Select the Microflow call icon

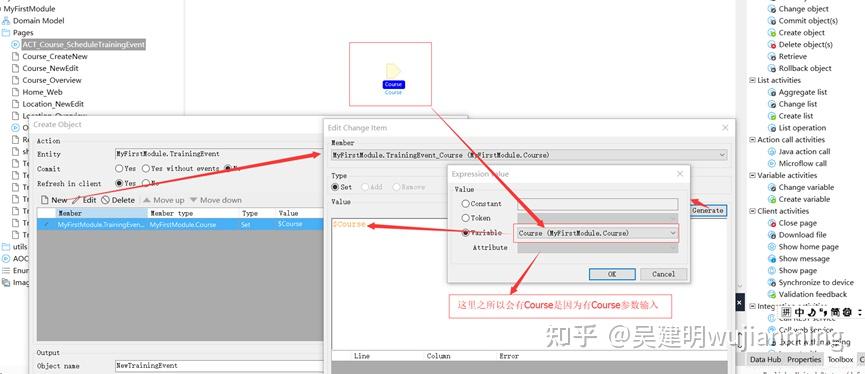[772, 163]
